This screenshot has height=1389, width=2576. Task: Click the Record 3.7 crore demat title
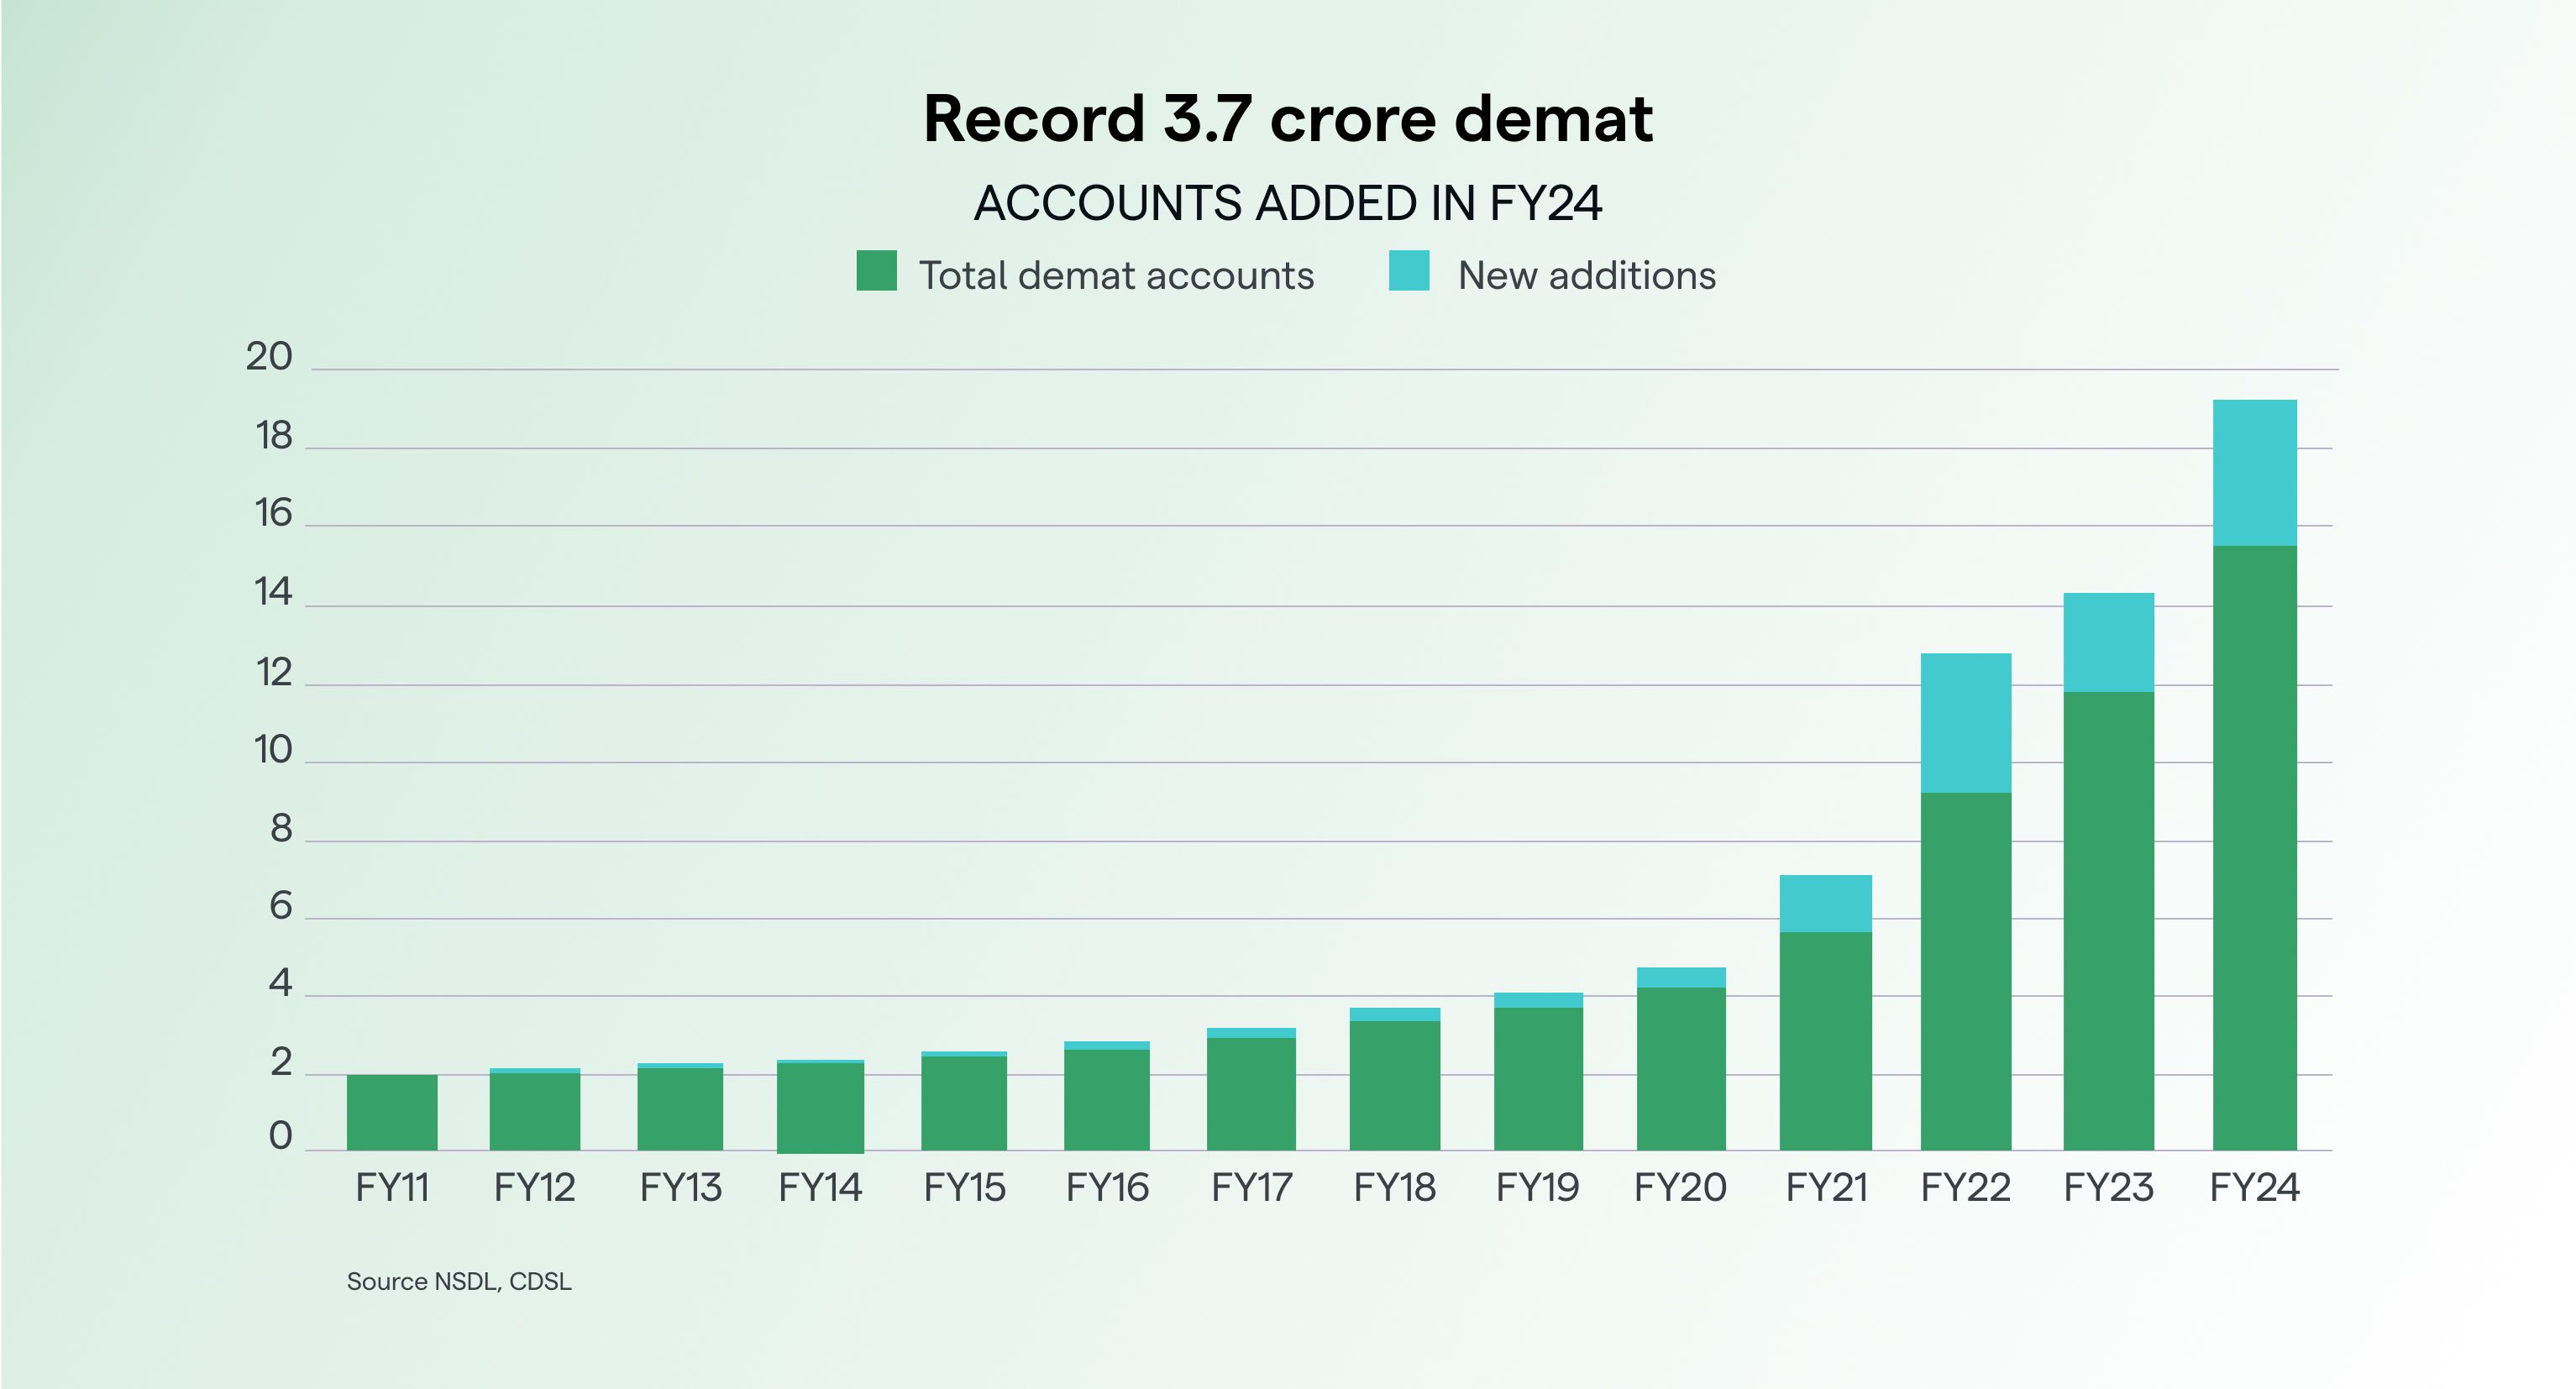(x=1288, y=119)
